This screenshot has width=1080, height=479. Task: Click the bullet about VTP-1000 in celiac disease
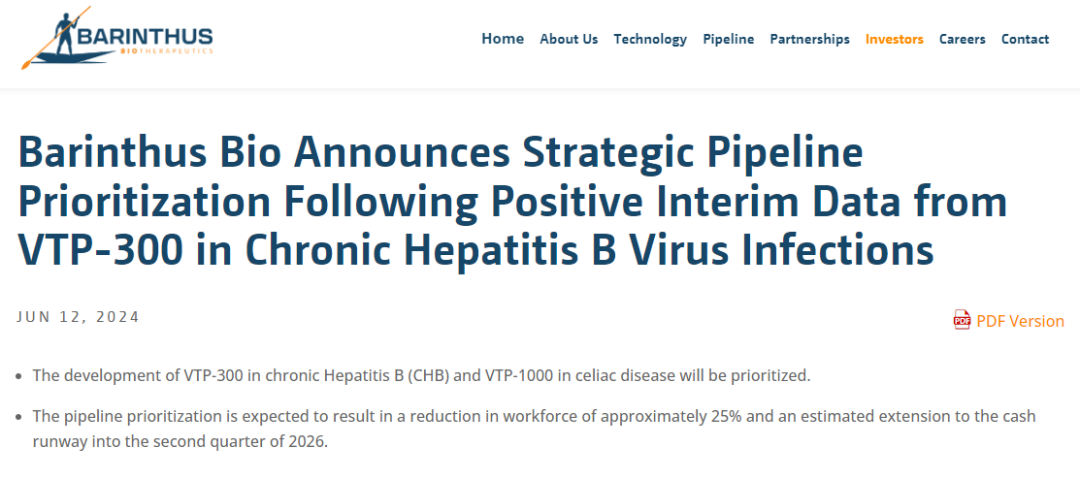421,376
